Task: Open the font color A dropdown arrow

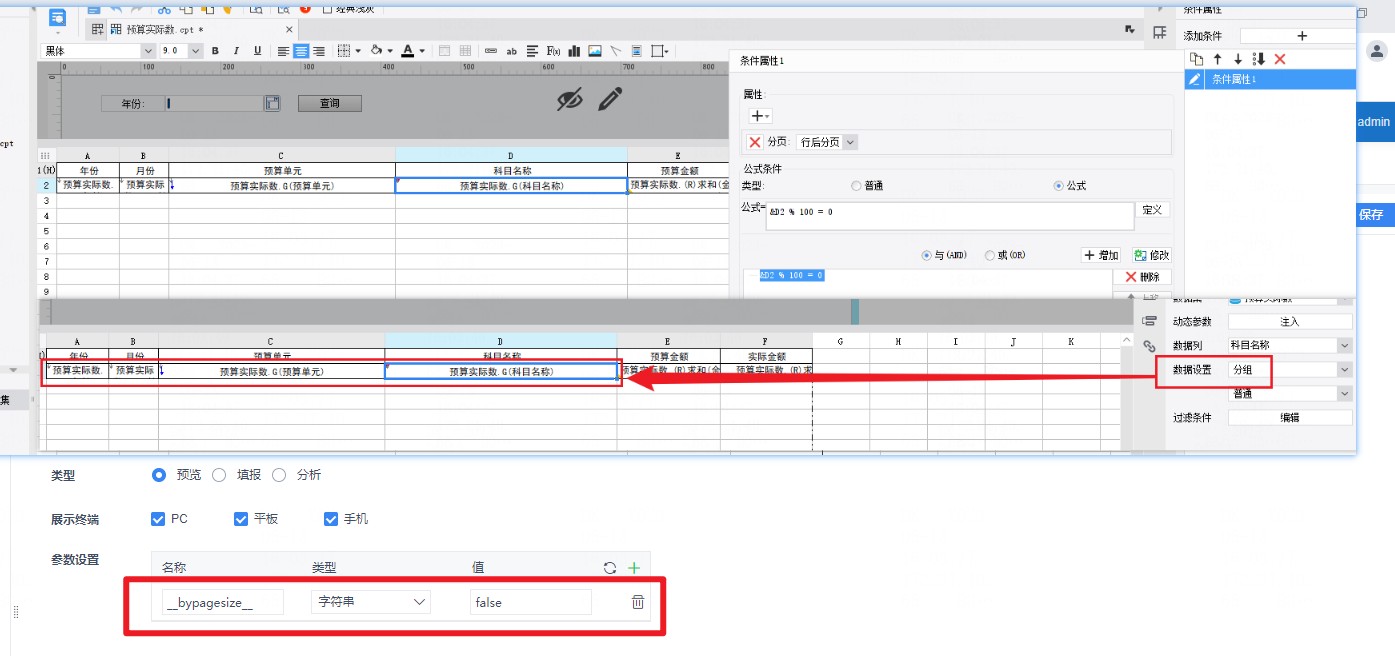Action: tap(422, 51)
